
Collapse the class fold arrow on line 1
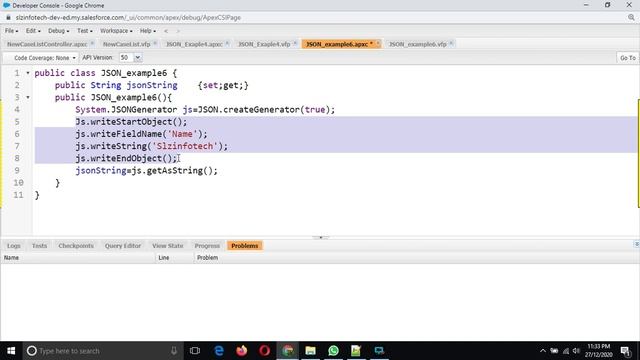(28, 73)
